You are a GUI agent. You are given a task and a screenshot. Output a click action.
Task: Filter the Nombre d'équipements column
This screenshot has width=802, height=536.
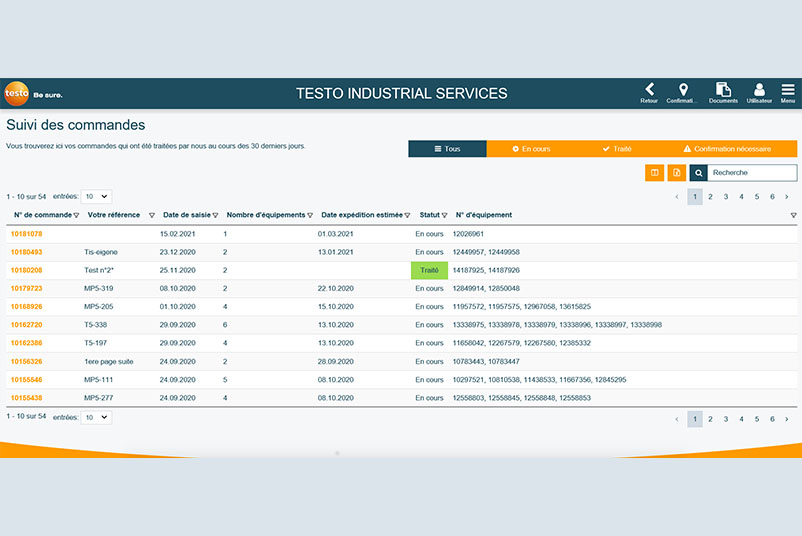[x=310, y=215]
